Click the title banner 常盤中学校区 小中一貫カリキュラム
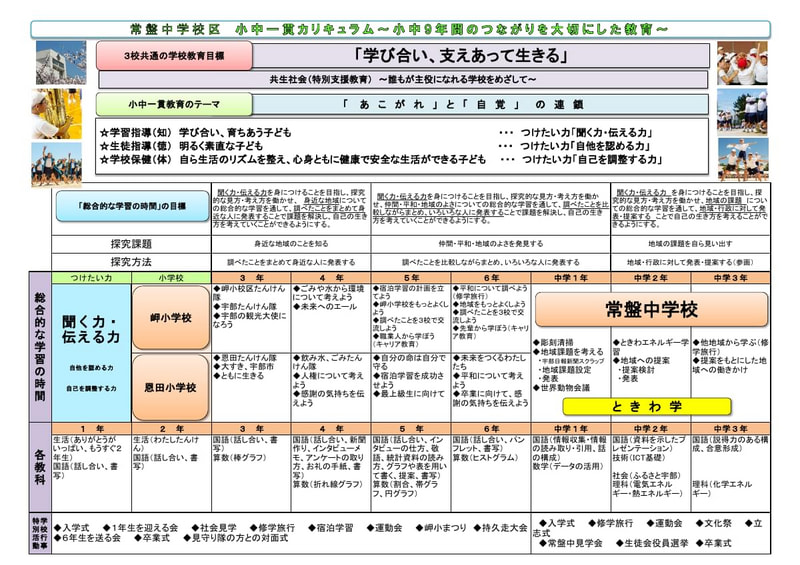Viewport: 800px width, 565px height. 400,29
